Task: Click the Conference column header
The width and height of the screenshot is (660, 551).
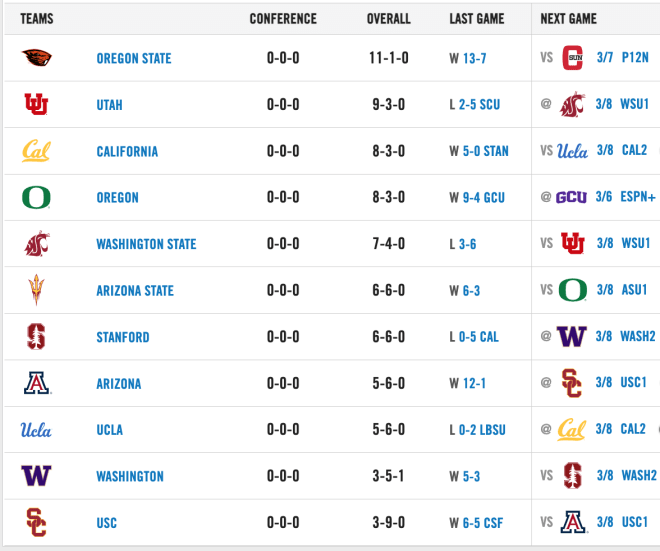Action: point(283,19)
